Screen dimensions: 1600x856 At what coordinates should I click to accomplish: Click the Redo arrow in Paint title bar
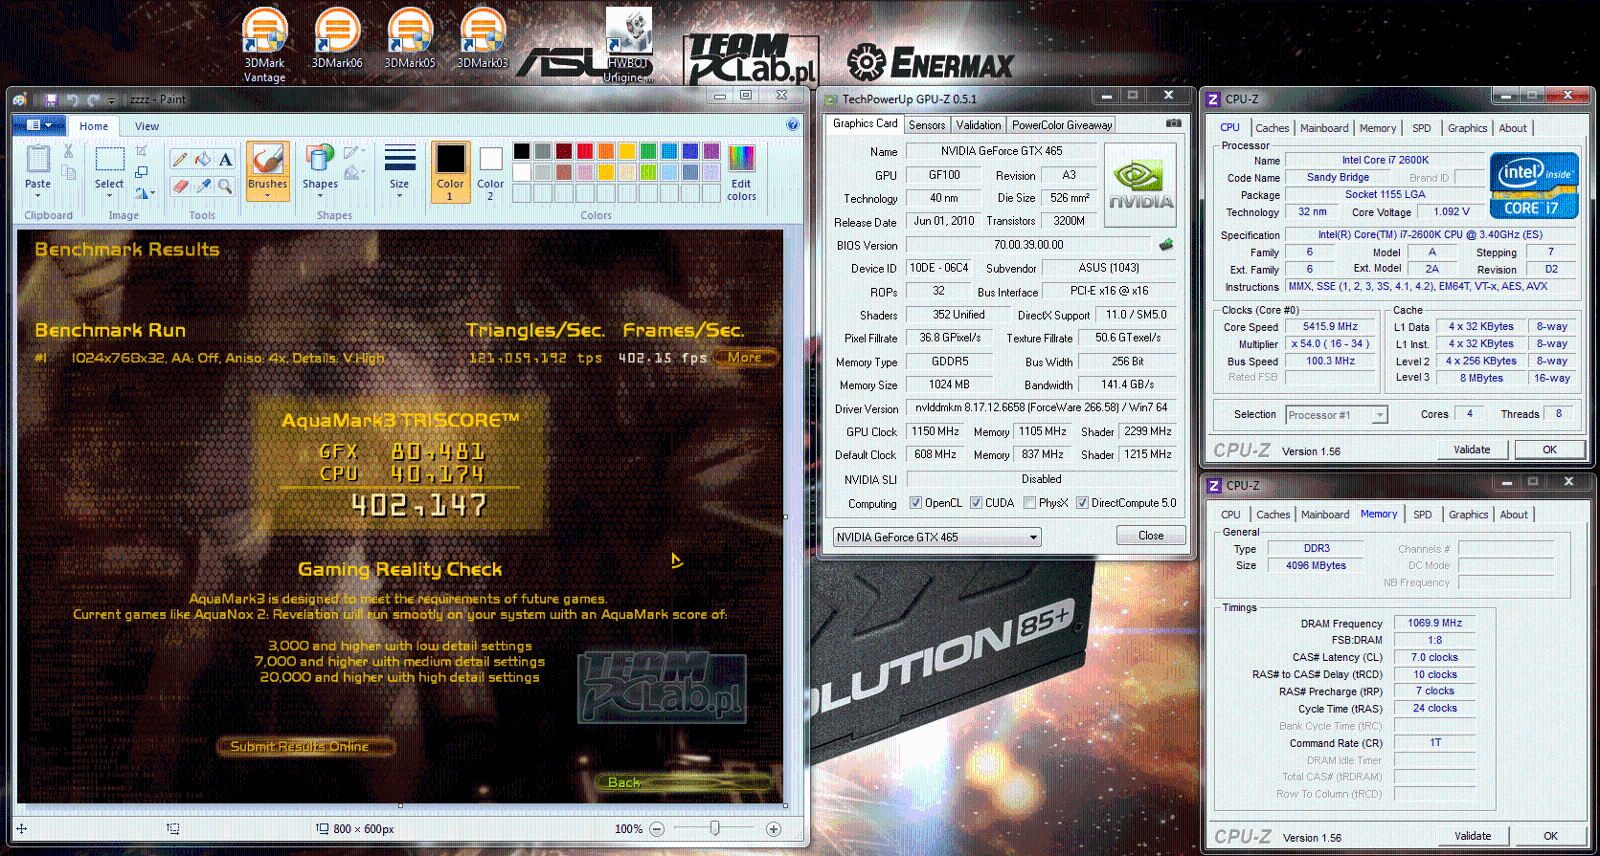click(93, 99)
